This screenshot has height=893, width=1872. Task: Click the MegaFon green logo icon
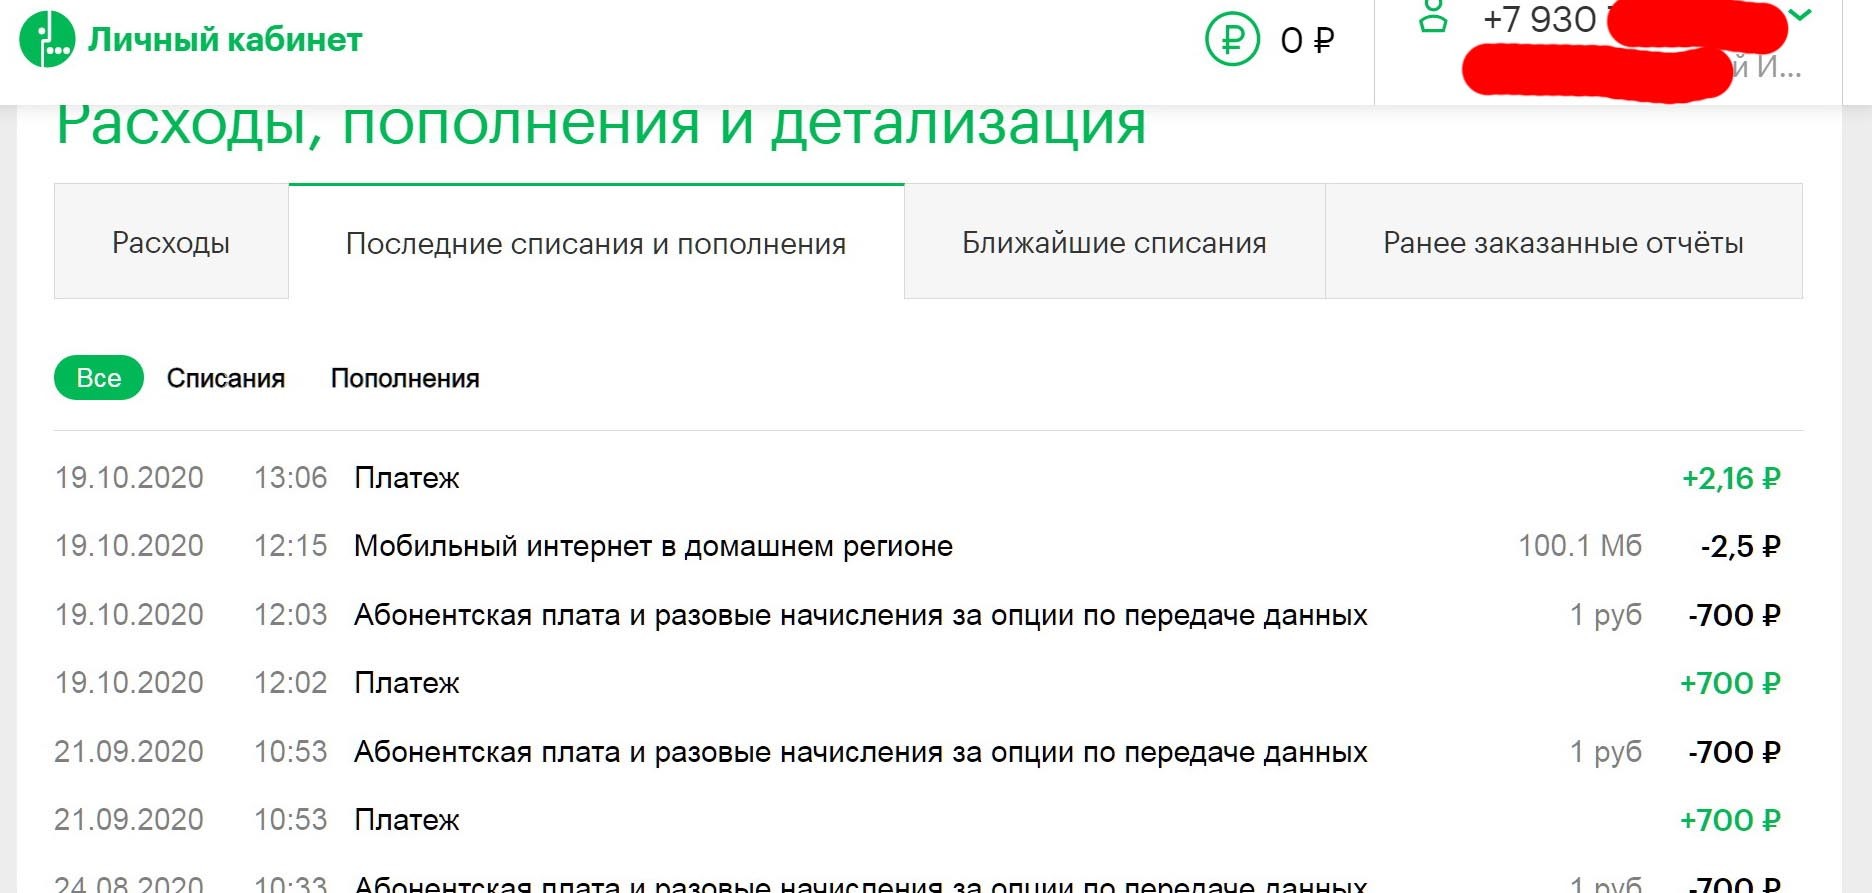point(47,39)
